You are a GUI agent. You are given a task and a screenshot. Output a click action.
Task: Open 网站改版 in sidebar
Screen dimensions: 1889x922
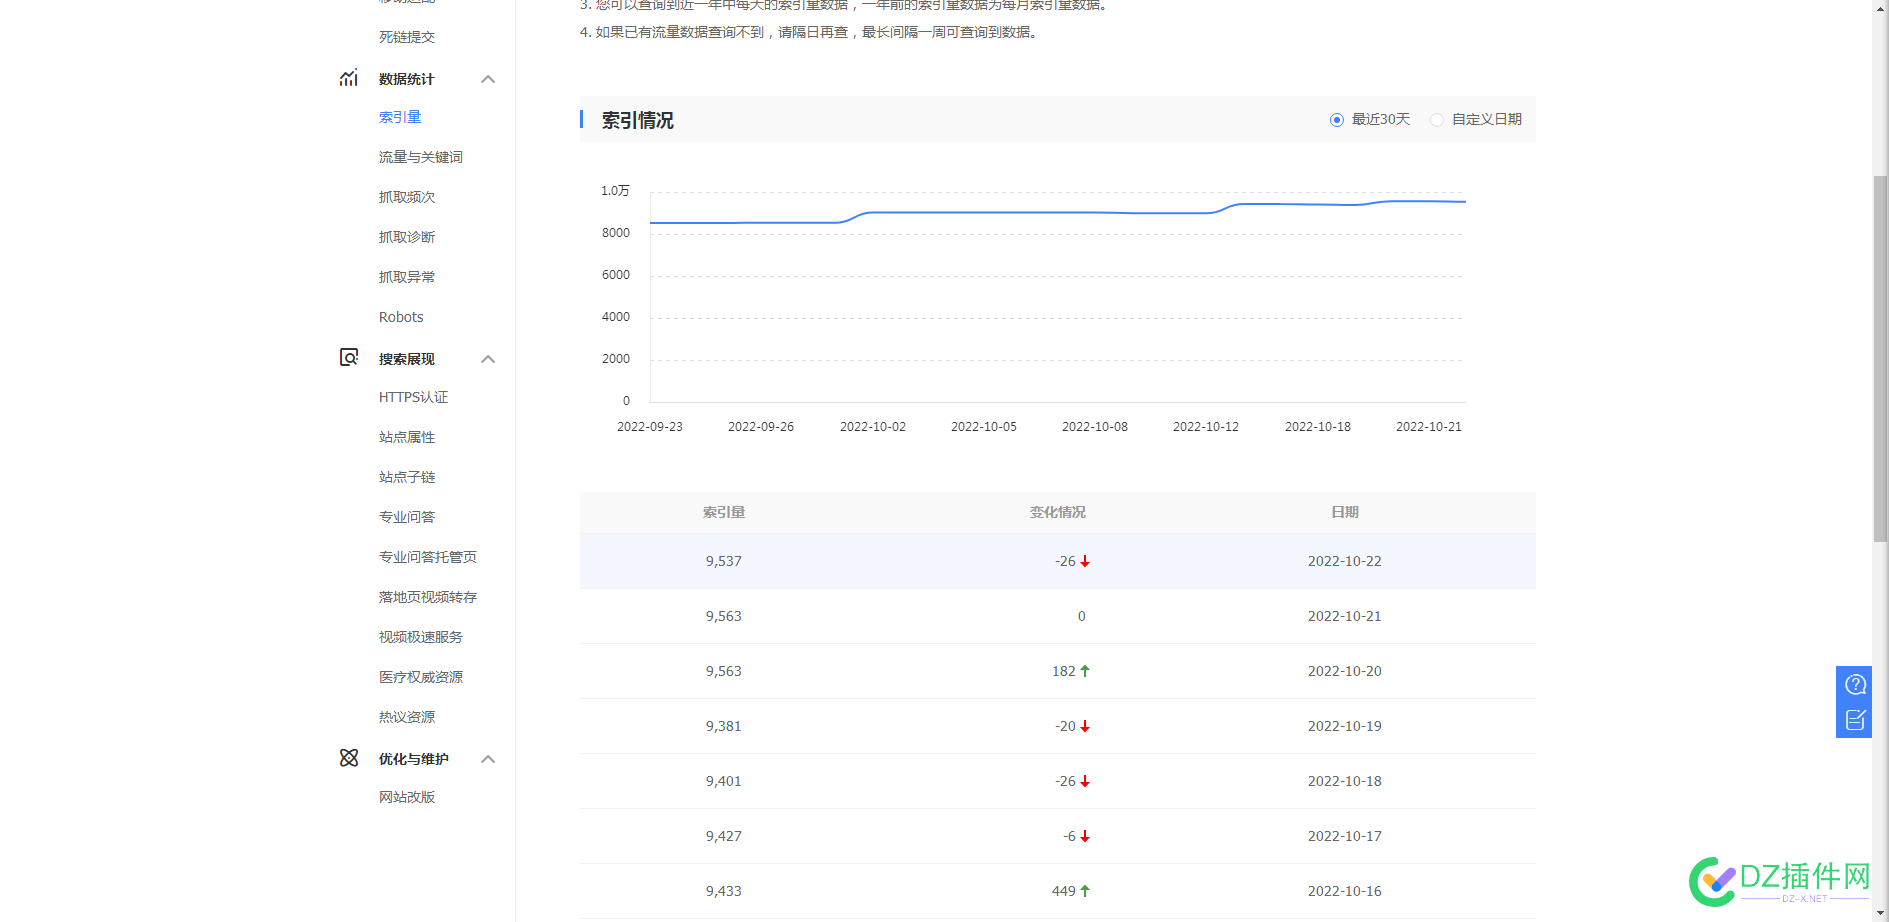click(x=407, y=797)
